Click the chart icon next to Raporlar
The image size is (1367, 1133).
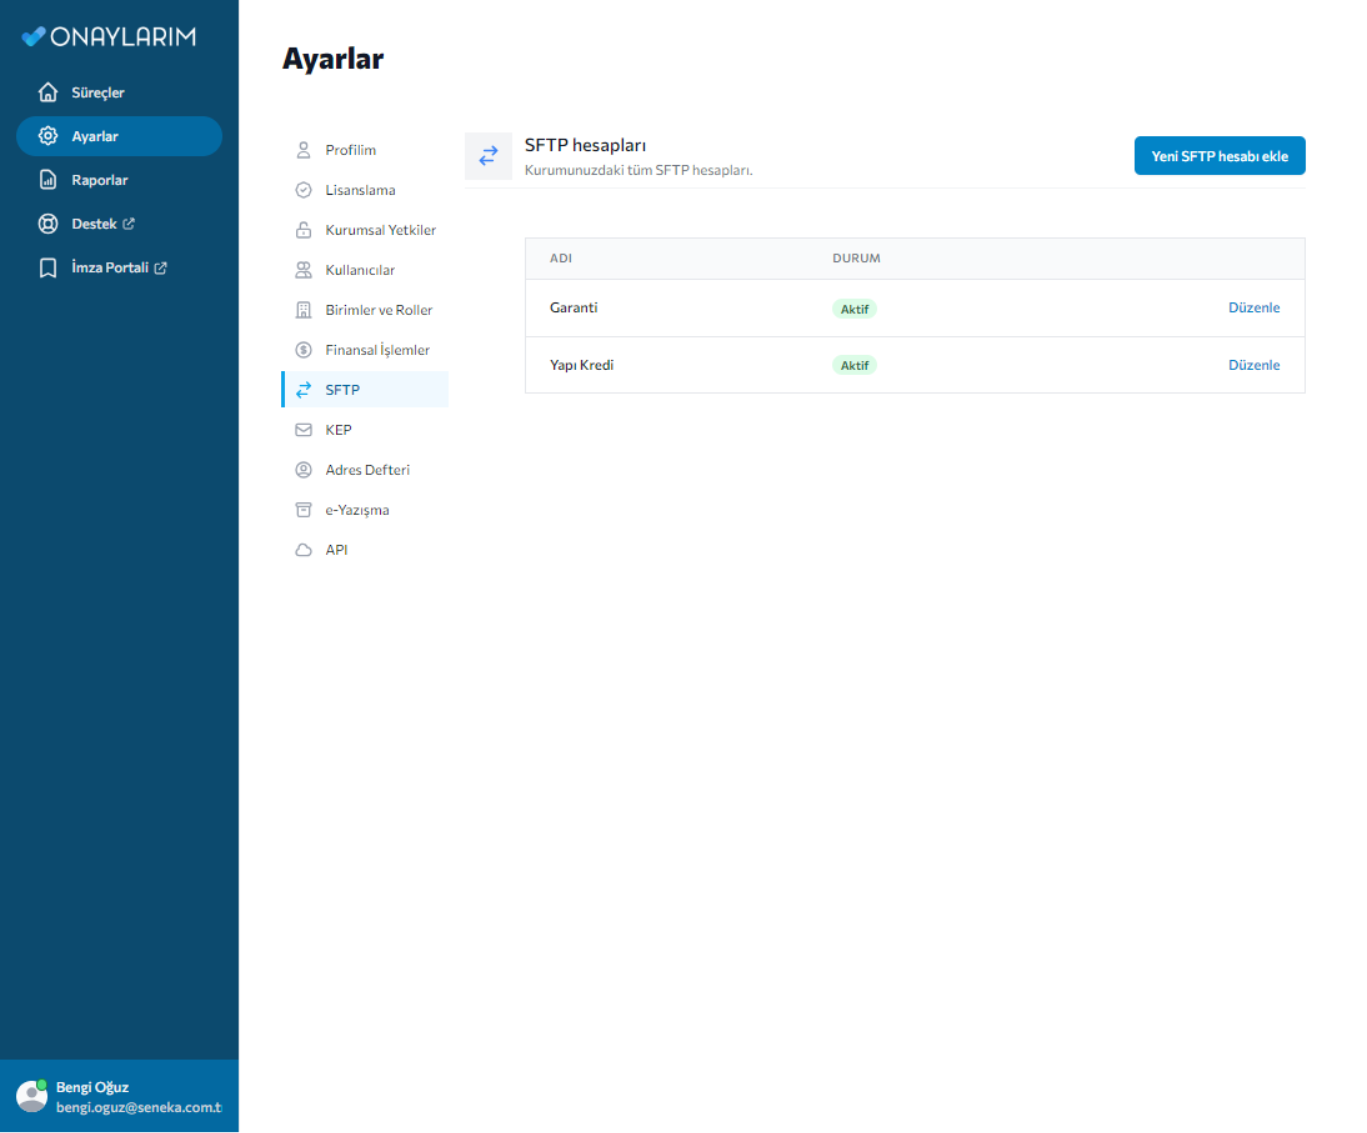point(47,180)
